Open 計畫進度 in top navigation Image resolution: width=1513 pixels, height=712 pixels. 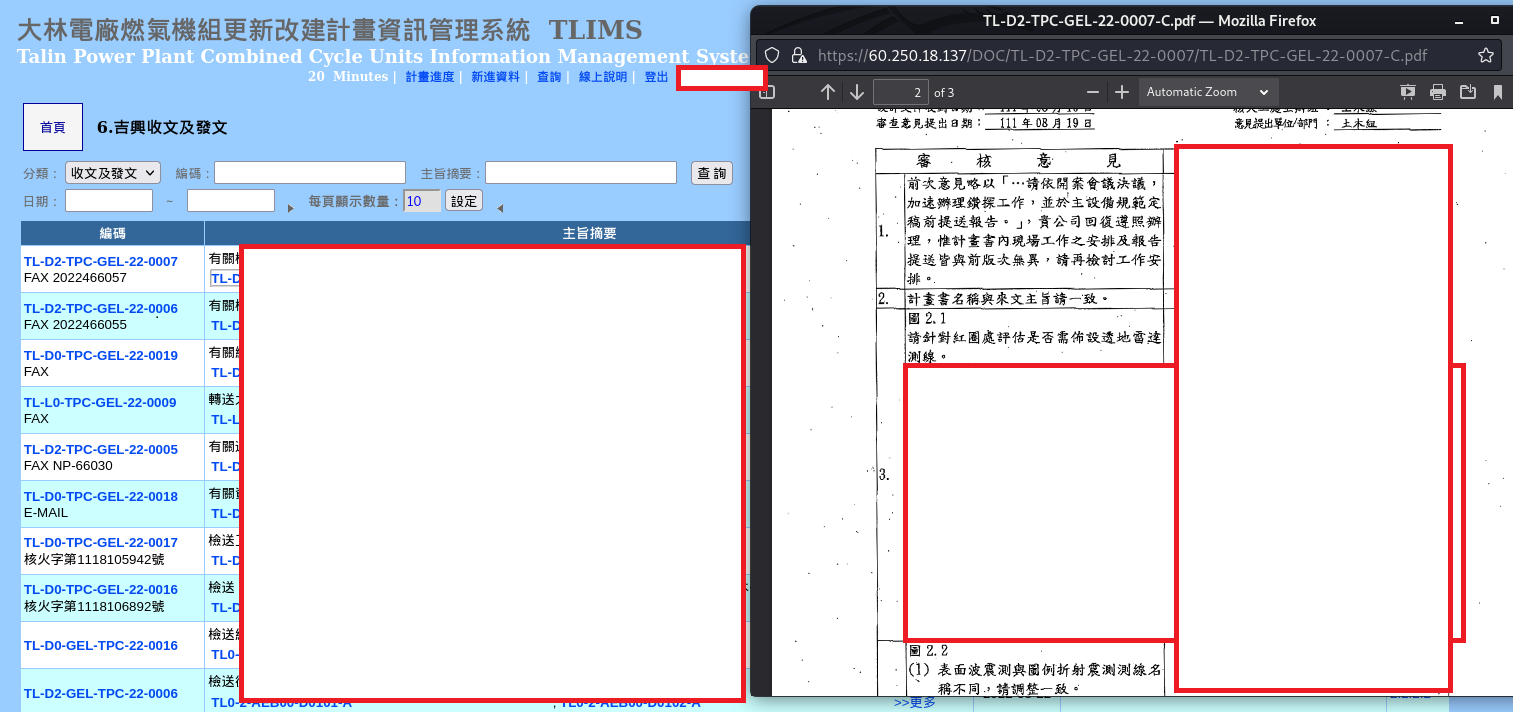point(430,77)
